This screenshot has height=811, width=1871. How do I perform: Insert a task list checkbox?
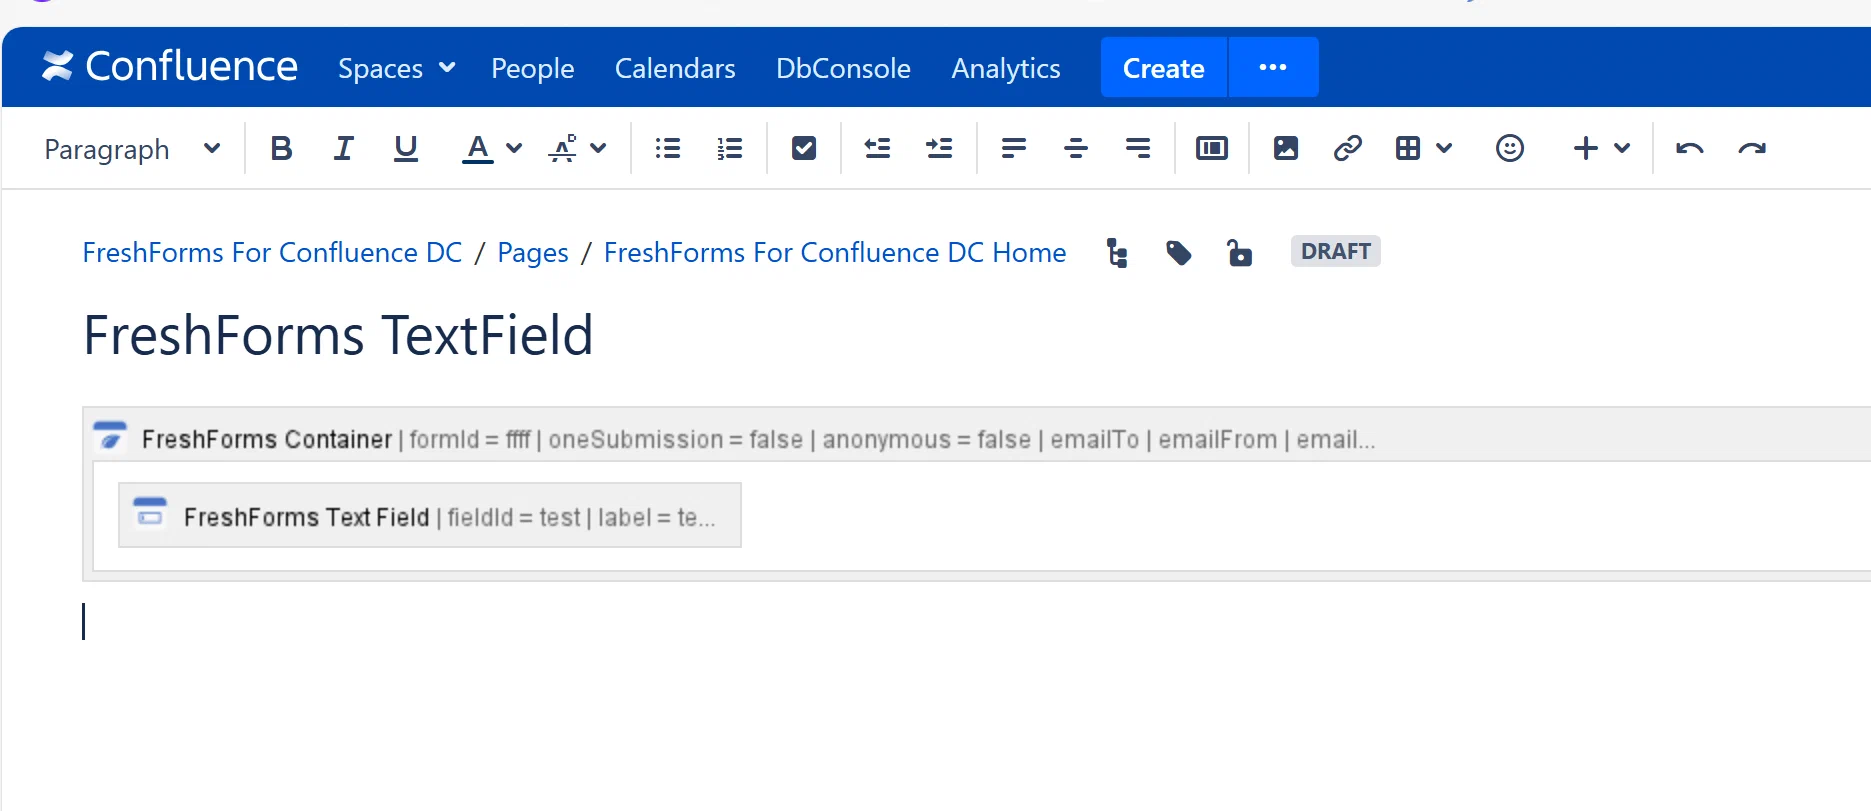[x=804, y=149]
